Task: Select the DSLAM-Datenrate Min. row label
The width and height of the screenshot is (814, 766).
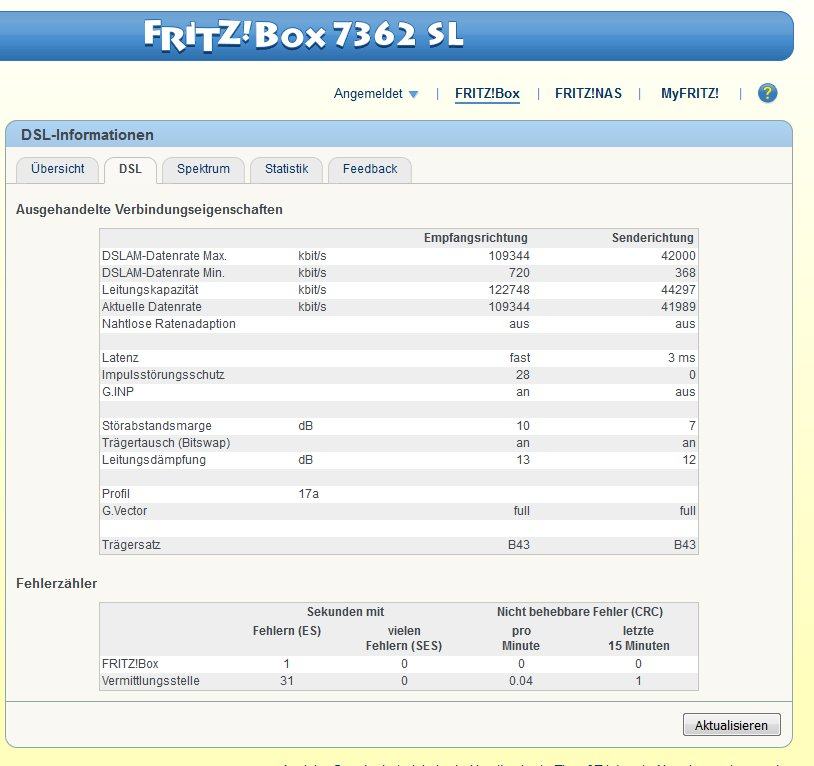Action: [163, 273]
